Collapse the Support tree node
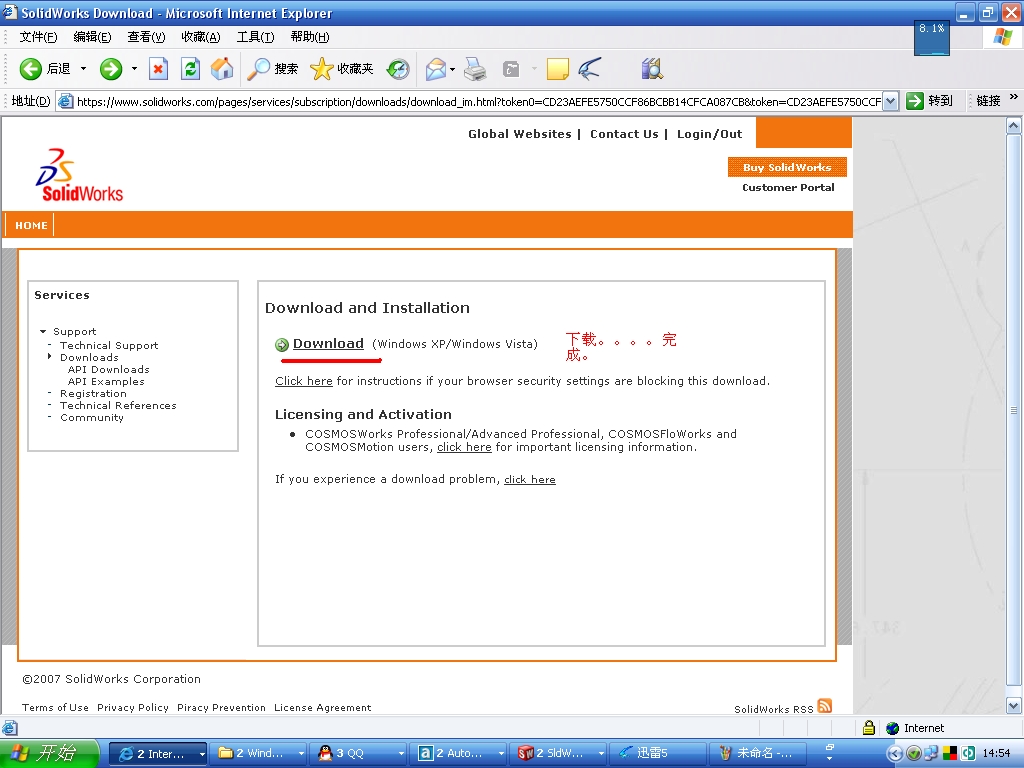 click(43, 332)
